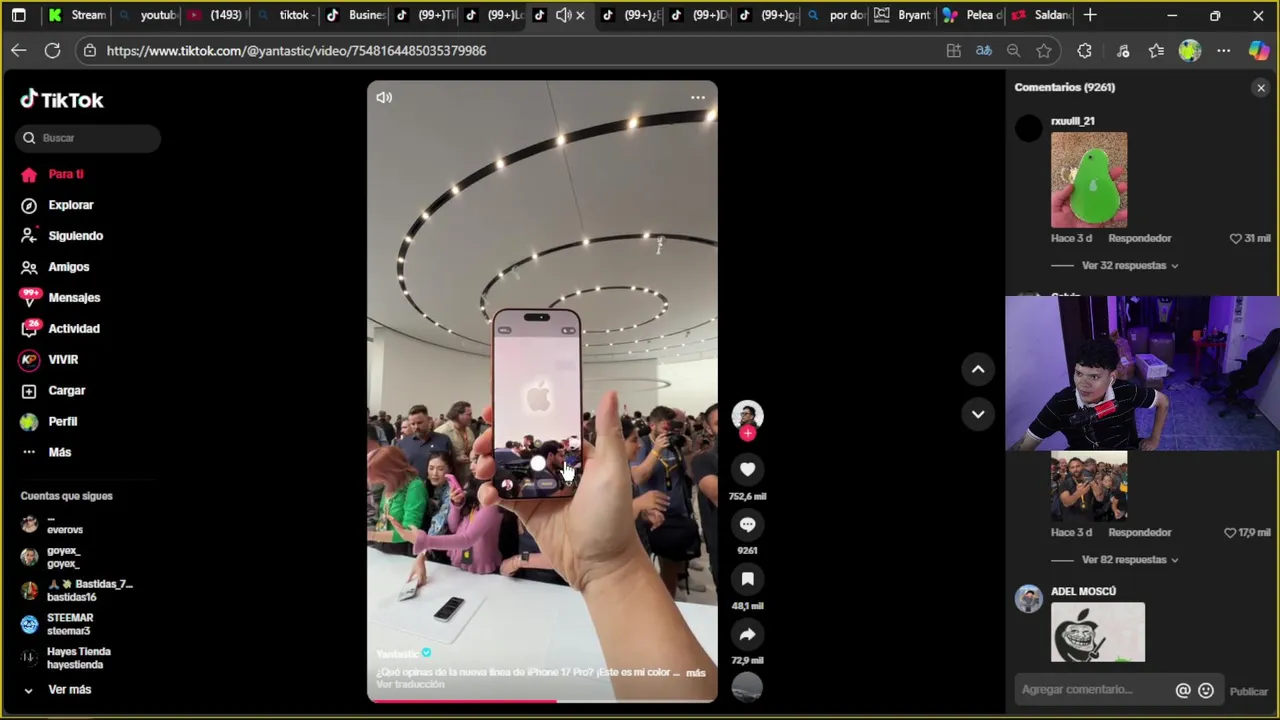Go back with browser back arrow

coord(19,50)
